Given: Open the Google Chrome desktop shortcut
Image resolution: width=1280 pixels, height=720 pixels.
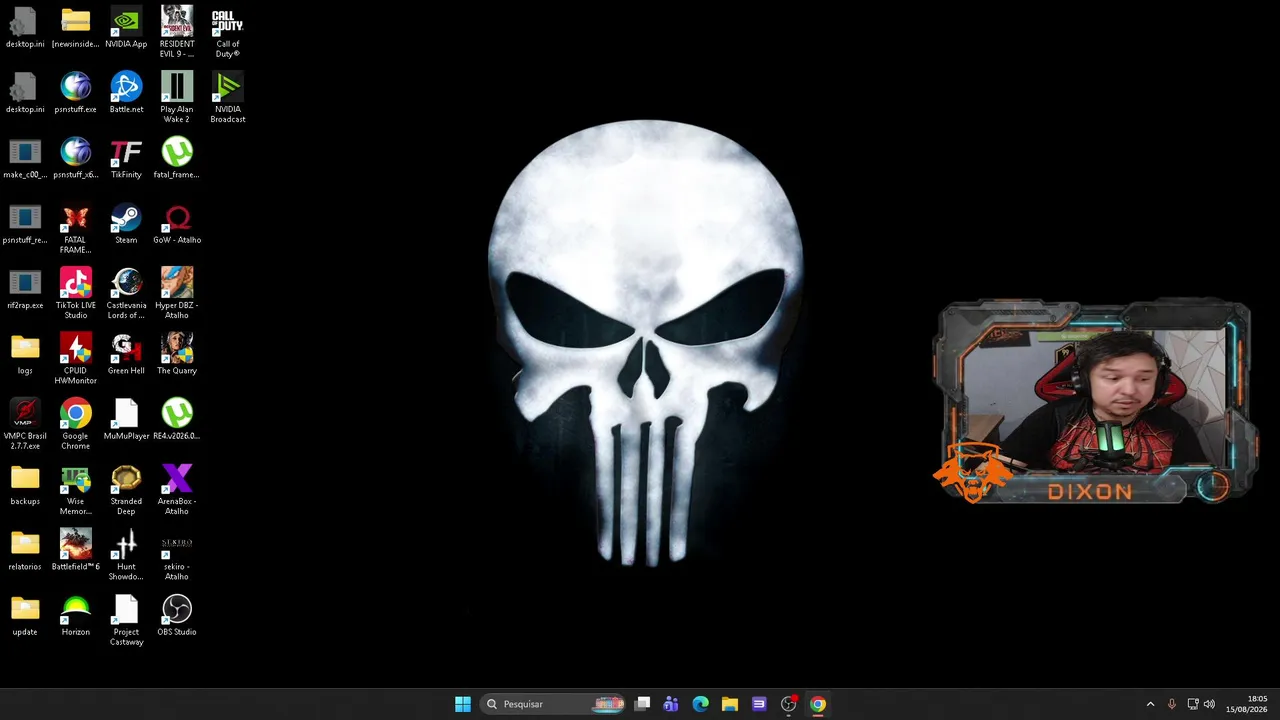Looking at the screenshot, I should [x=75, y=423].
